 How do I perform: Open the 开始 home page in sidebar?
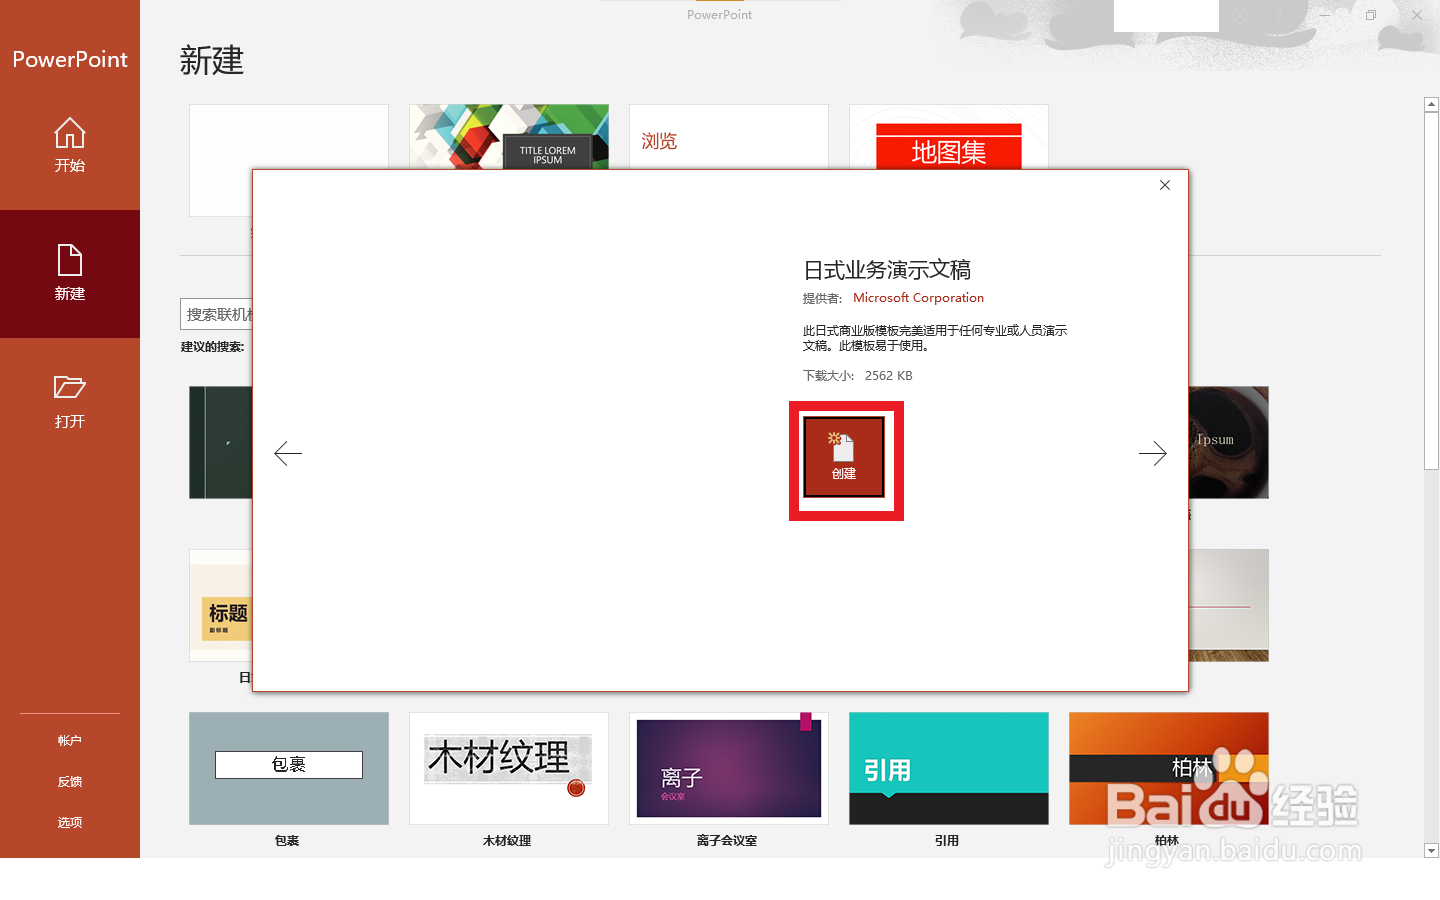tap(70, 146)
